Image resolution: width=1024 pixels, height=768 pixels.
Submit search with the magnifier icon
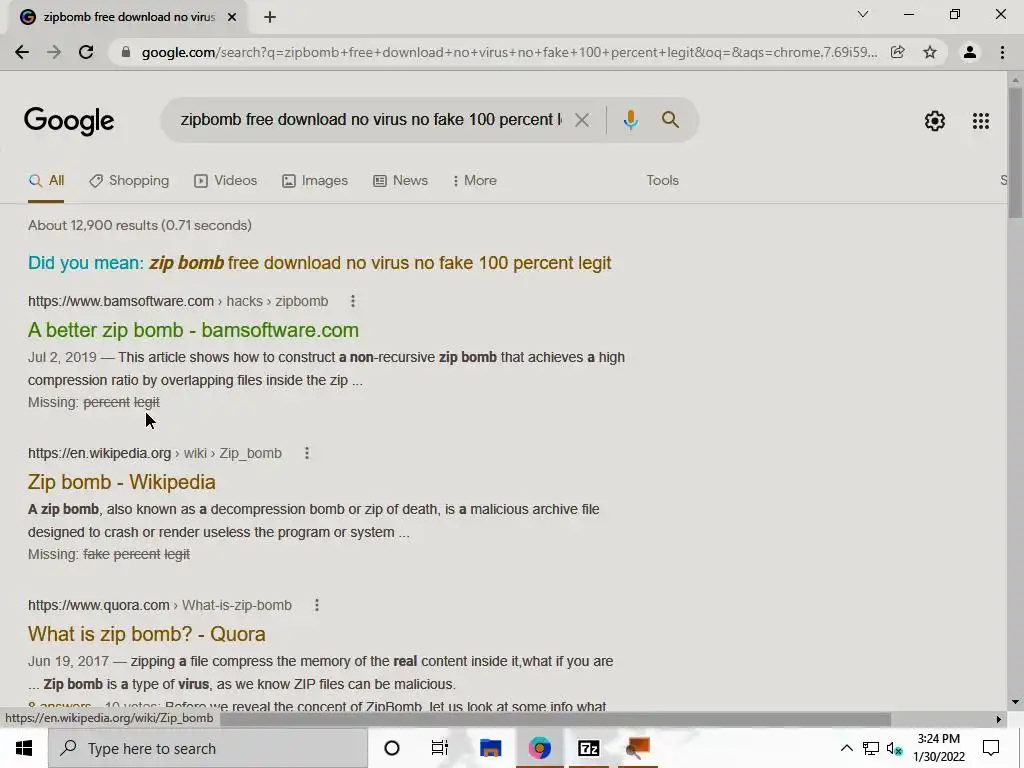(670, 120)
